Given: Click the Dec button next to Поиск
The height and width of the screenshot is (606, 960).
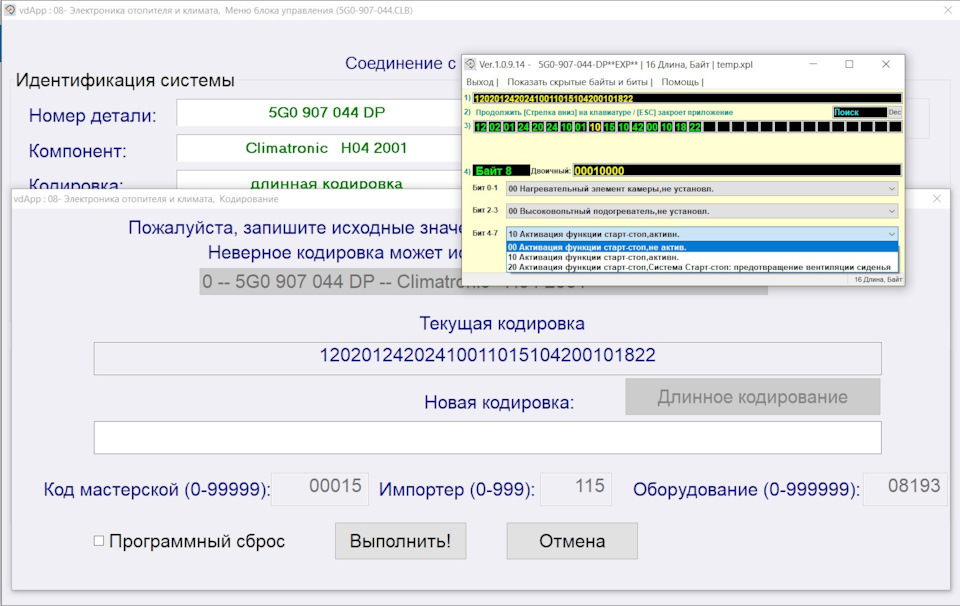Looking at the screenshot, I should coord(894,112).
